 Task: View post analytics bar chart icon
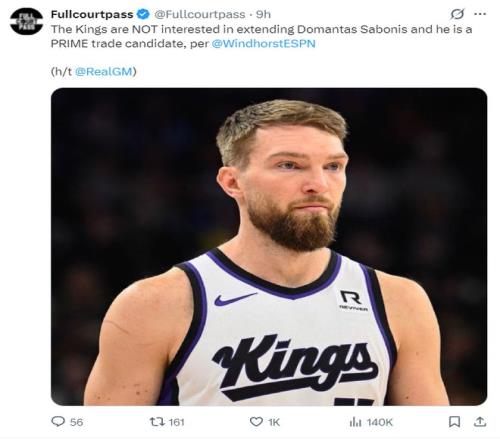(x=355, y=422)
